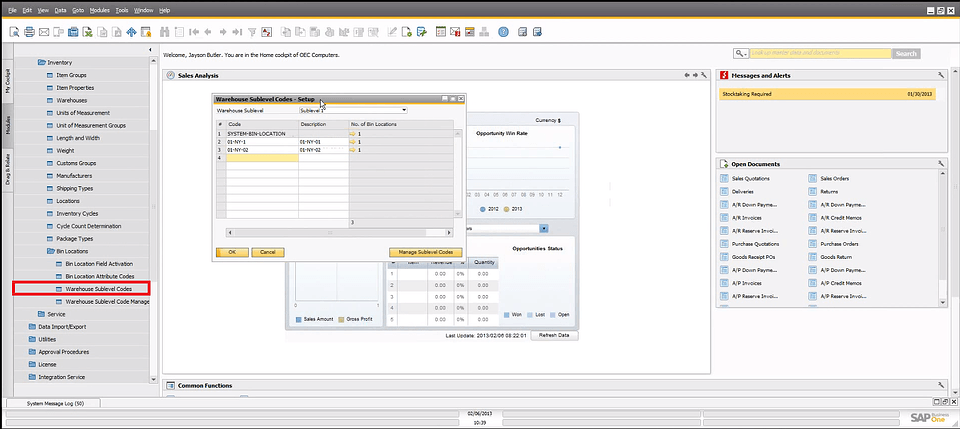
Task: Open settings wrench of Messages and Alerts
Action: [x=941, y=75]
